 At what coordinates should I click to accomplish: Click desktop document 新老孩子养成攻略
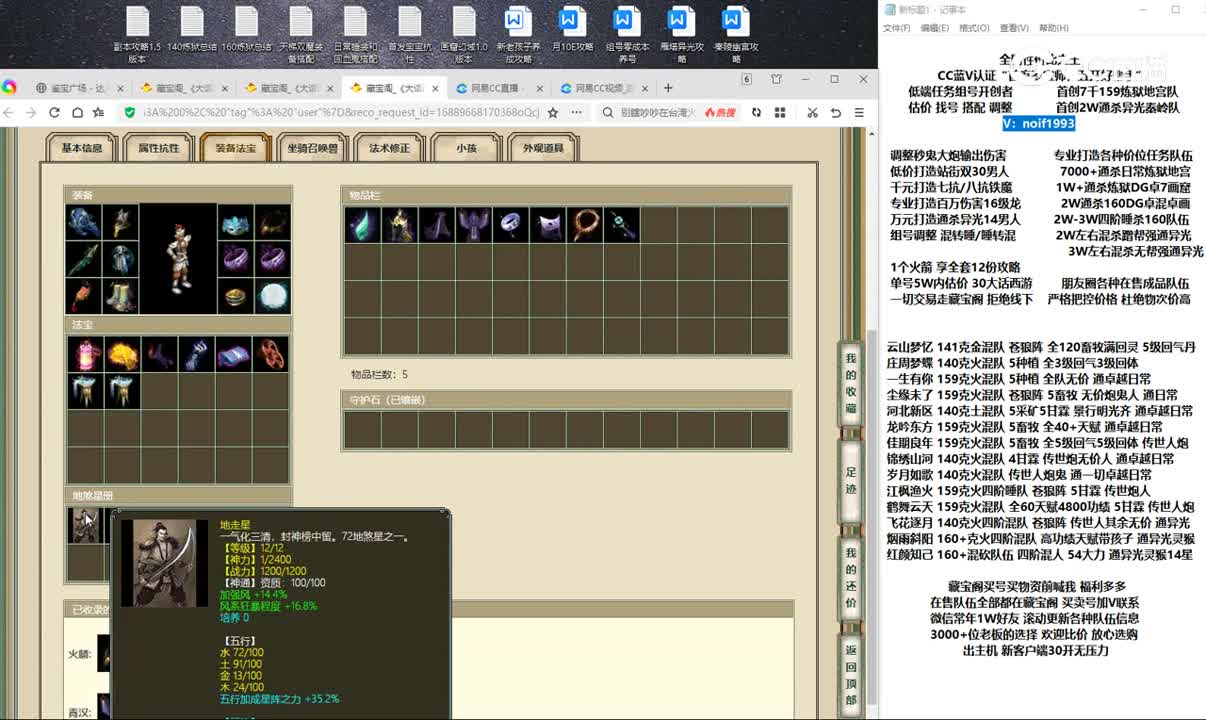pos(516,33)
